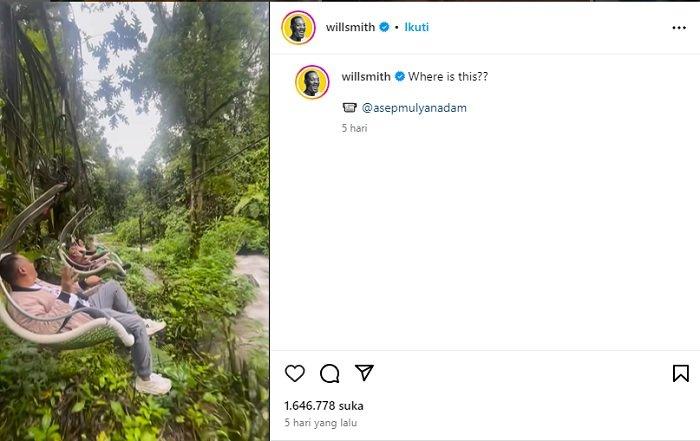Click the camera icon before @asepmulyanadam
This screenshot has height=441, width=700.
[x=349, y=107]
